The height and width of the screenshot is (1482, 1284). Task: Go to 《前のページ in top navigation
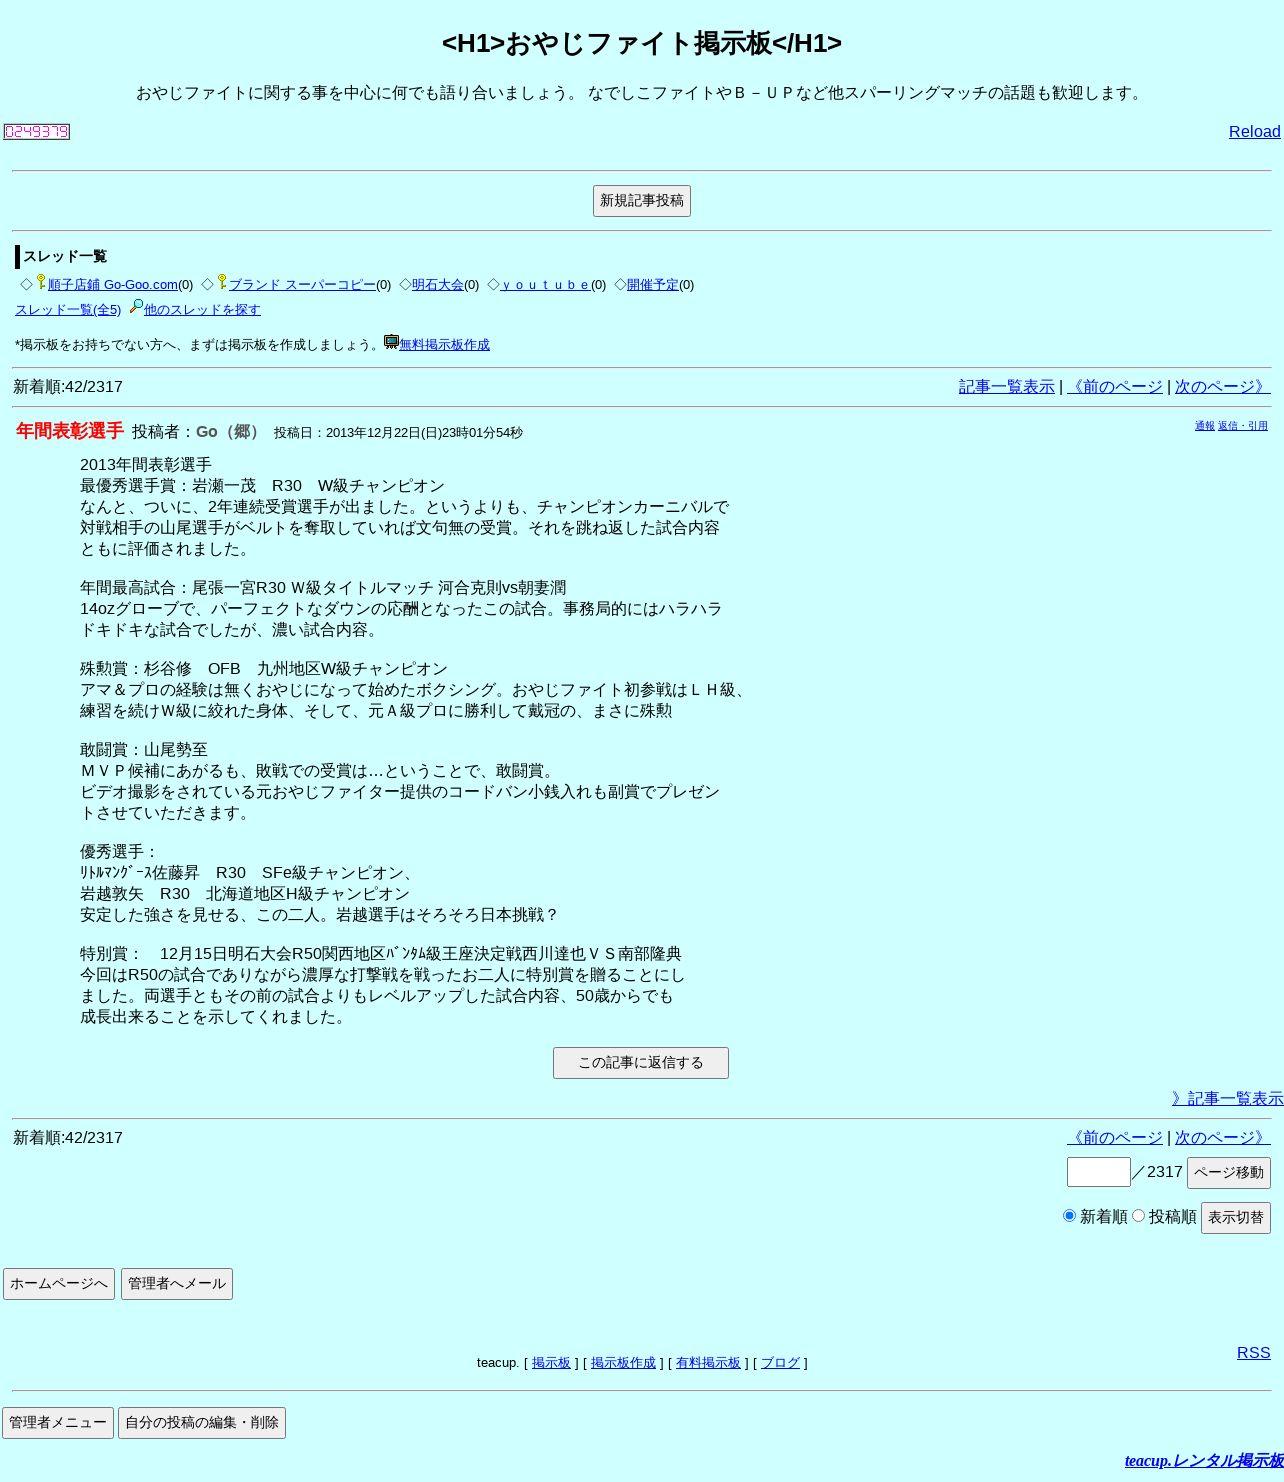coord(1115,387)
